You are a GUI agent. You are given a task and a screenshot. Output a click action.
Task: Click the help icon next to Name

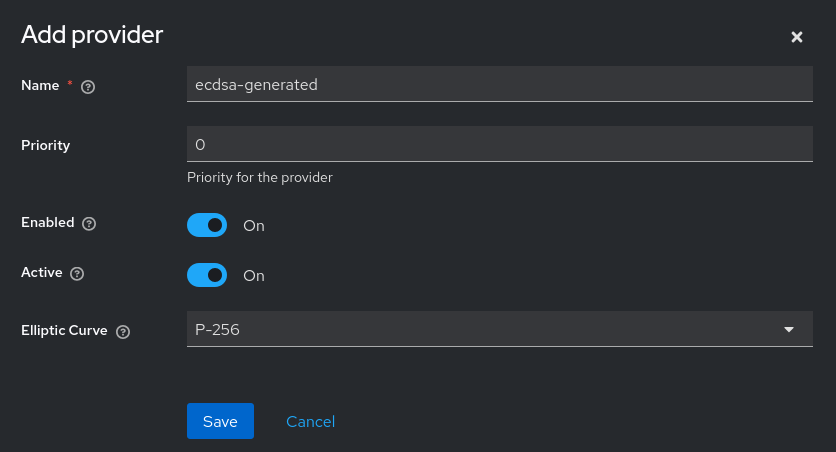(x=88, y=87)
